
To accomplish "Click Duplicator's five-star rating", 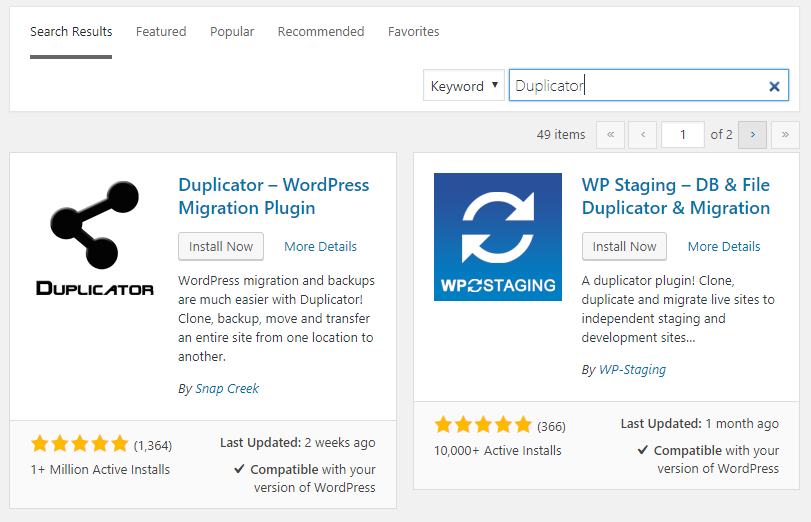I will pyautogui.click(x=80, y=443).
